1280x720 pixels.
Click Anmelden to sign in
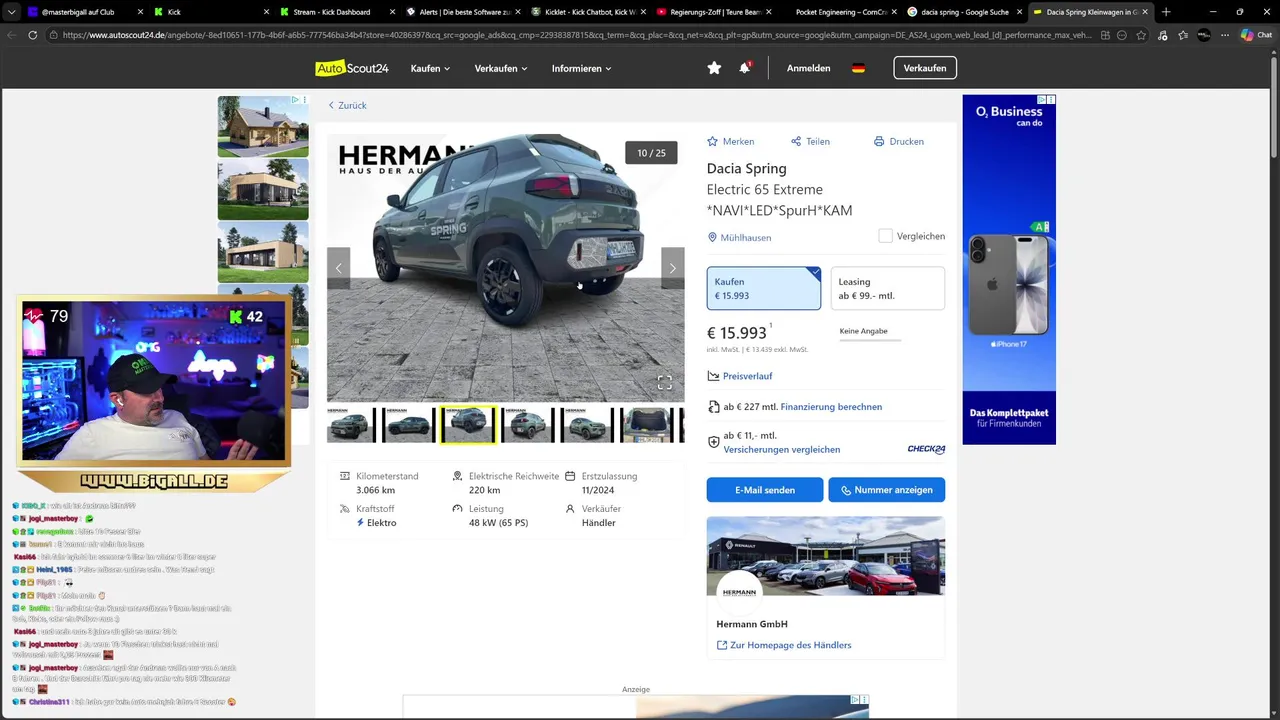pyautogui.click(x=808, y=68)
